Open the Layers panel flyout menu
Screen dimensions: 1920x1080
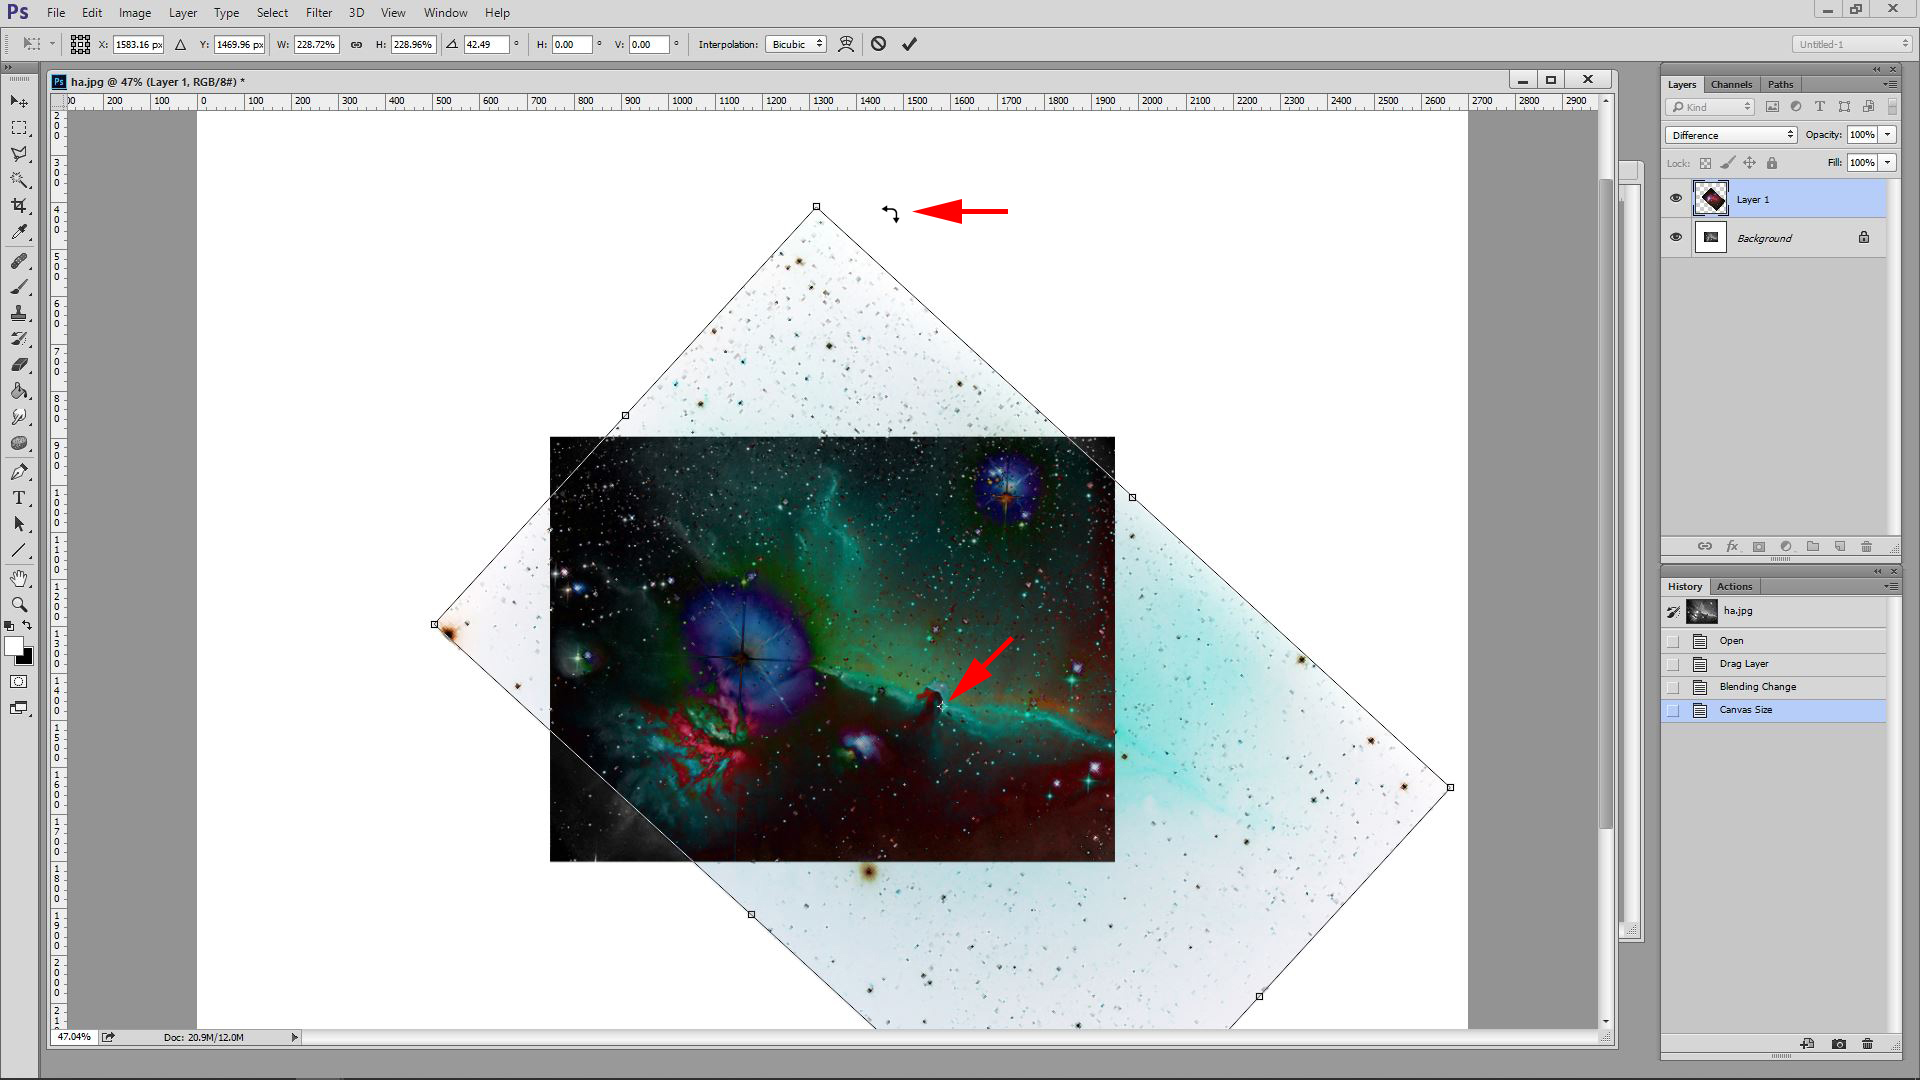1890,84
